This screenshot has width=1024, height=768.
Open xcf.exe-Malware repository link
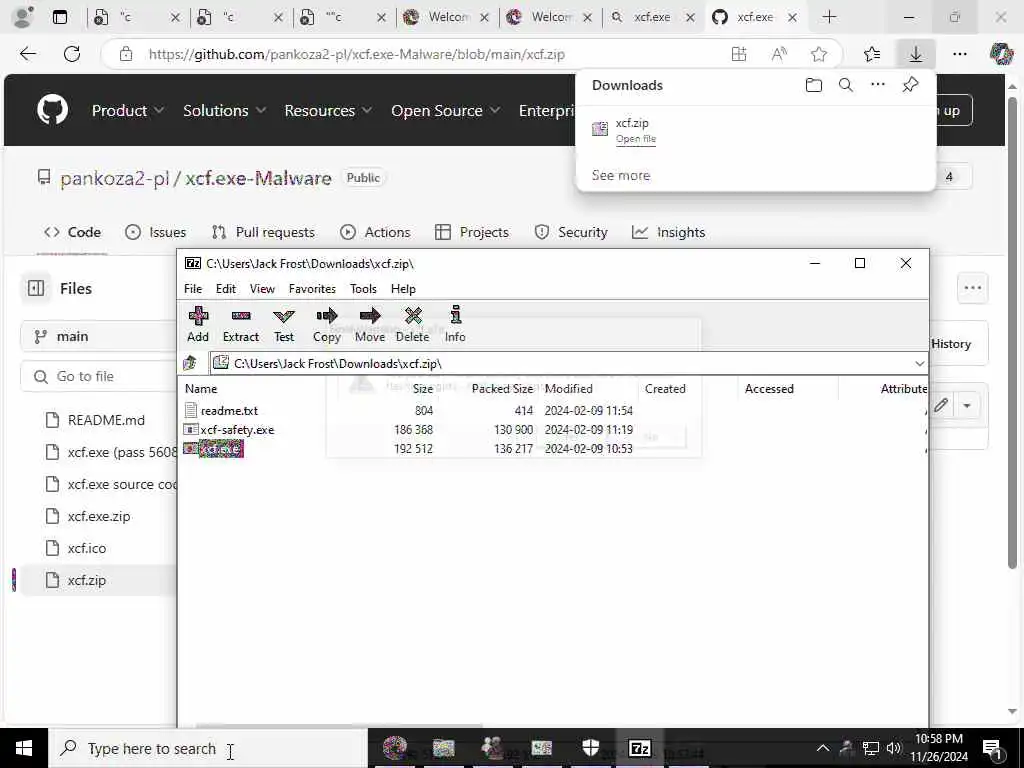coord(258,178)
